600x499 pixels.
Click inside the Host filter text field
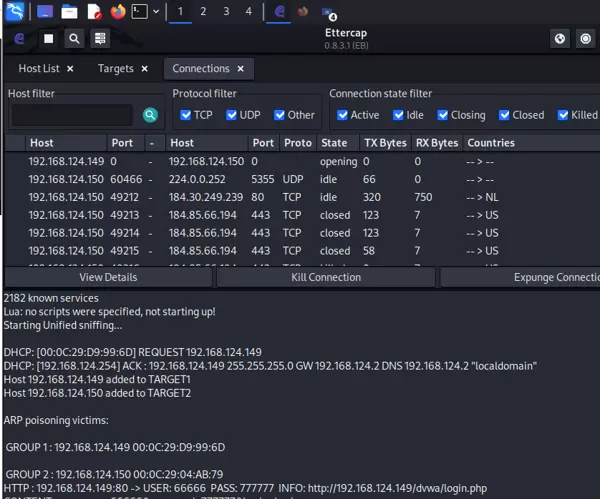[71, 115]
